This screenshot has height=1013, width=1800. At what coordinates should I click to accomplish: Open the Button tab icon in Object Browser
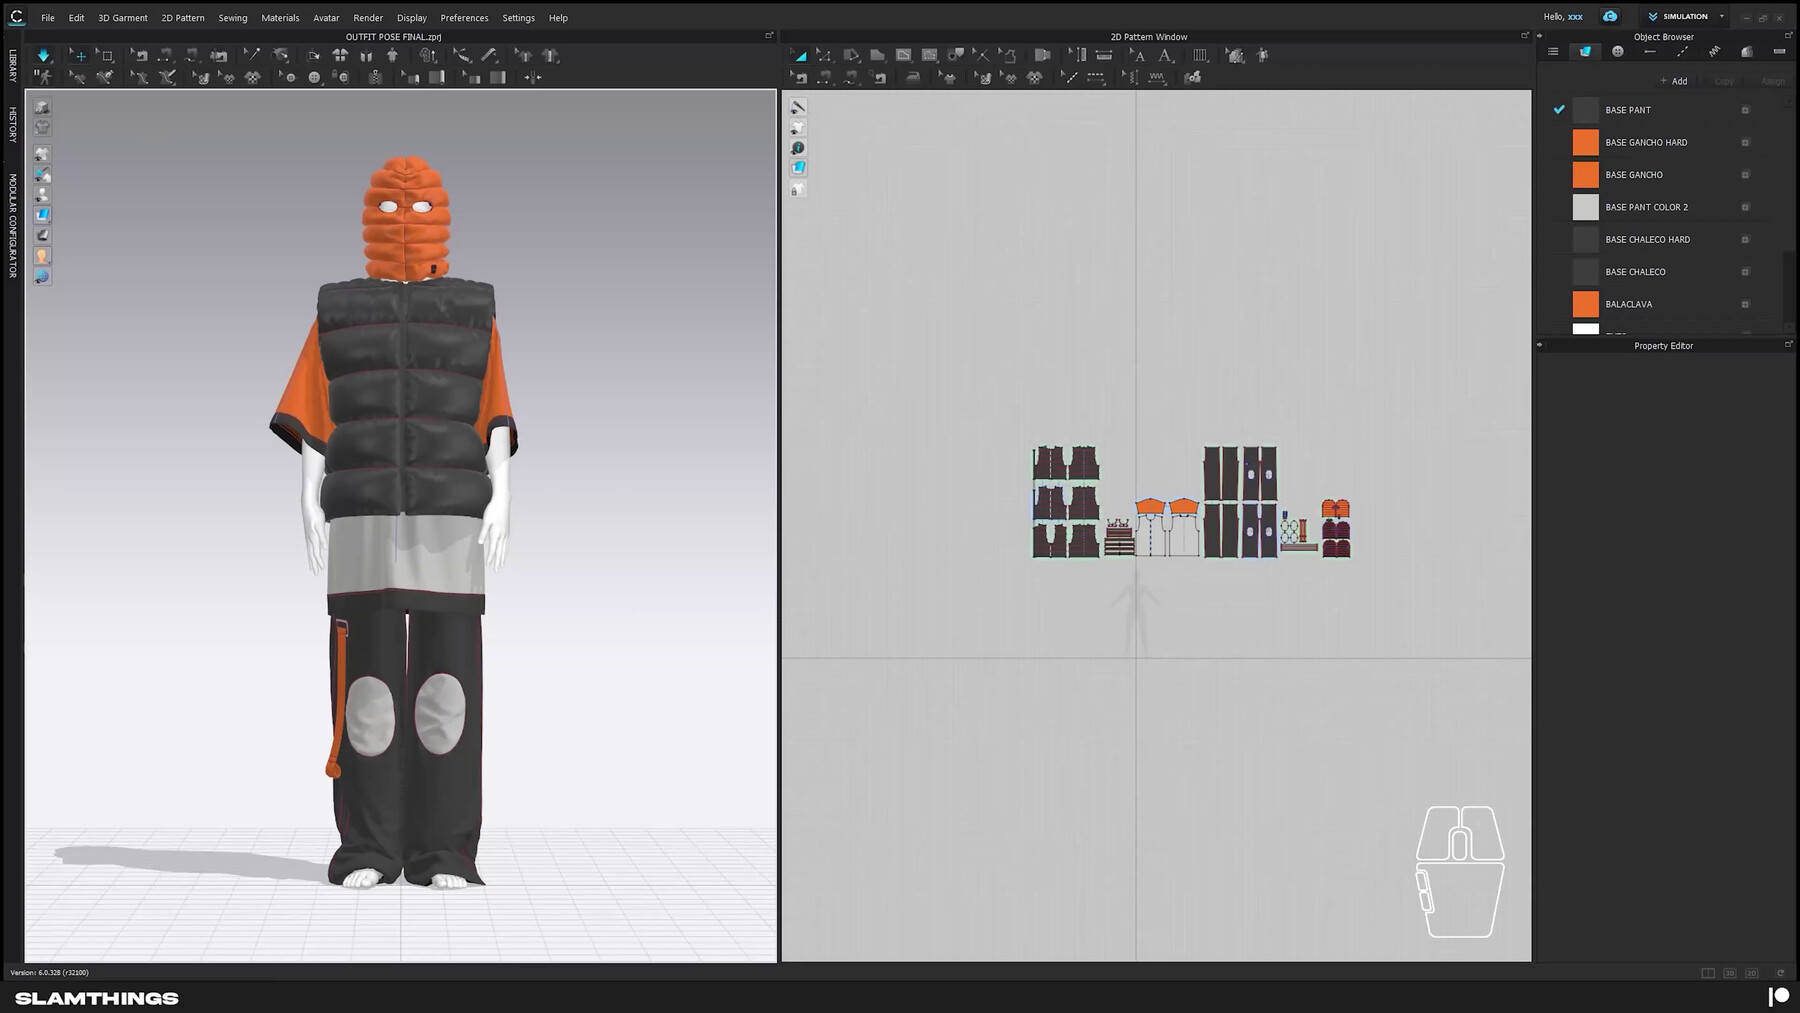click(1618, 52)
